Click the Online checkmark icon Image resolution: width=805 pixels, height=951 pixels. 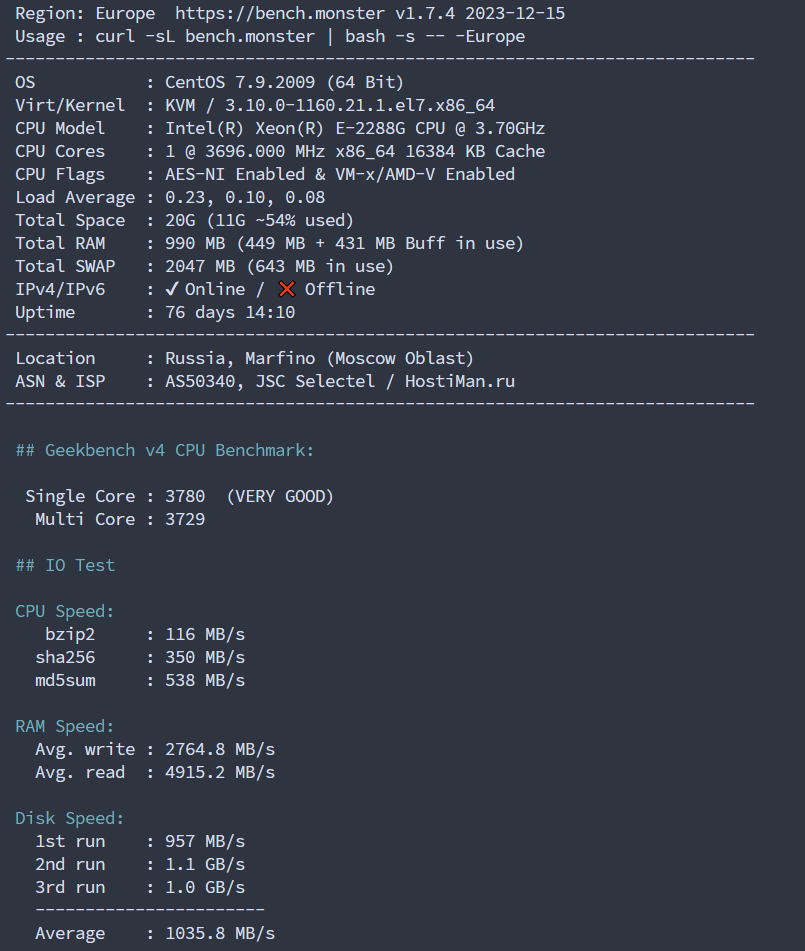[x=172, y=289]
